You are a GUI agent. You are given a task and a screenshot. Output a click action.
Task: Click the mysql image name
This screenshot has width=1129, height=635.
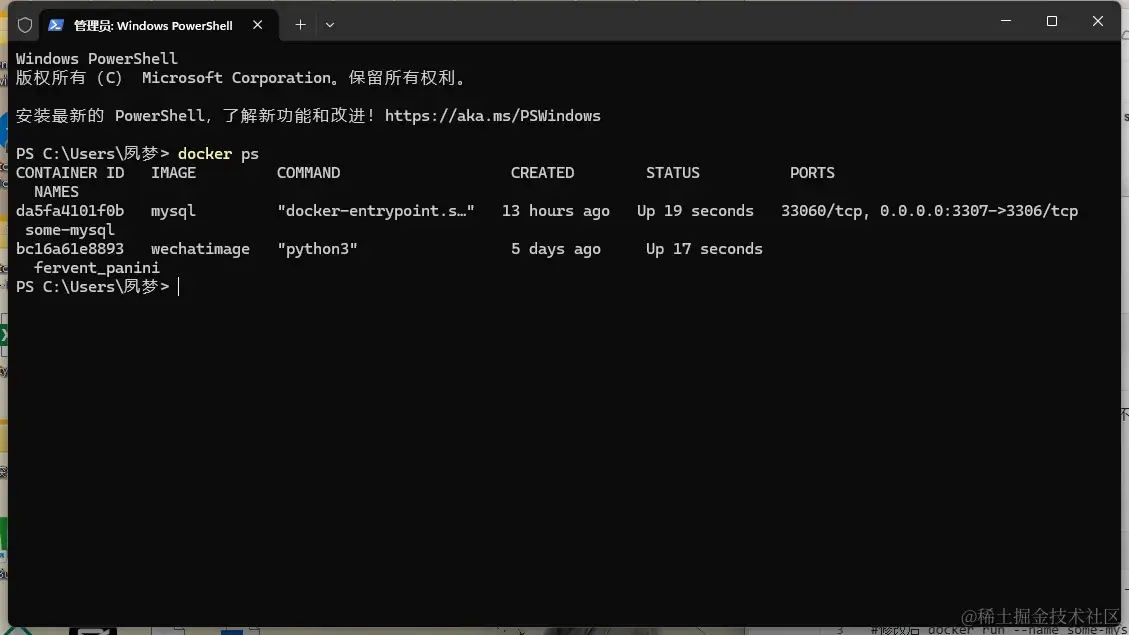tap(173, 211)
